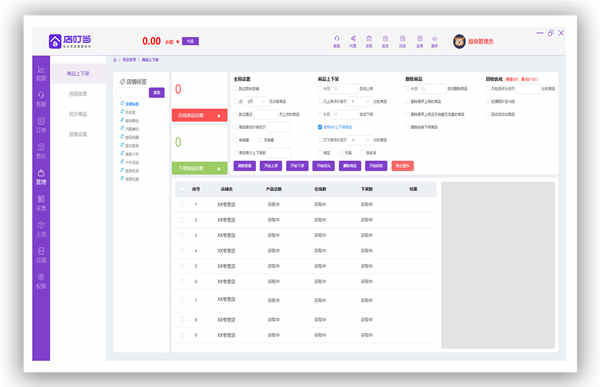This screenshot has width=600, height=387.
Task: Open the red caret dropdown beside the 0.00 balance
Action: point(178,42)
